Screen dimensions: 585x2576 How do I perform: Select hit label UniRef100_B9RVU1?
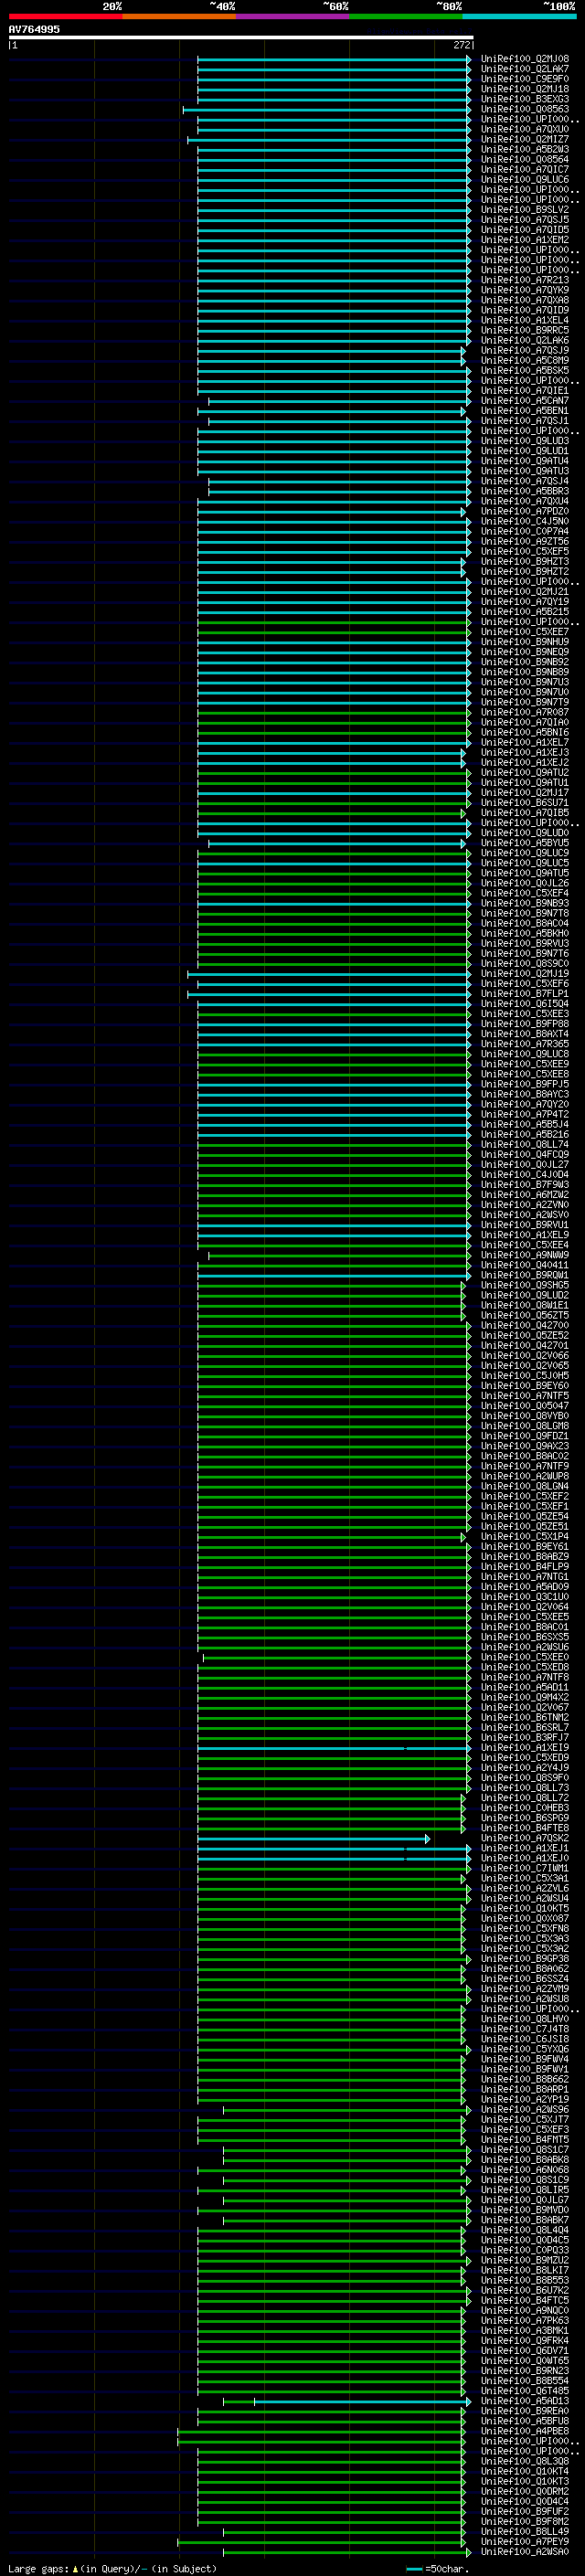(x=525, y=1224)
